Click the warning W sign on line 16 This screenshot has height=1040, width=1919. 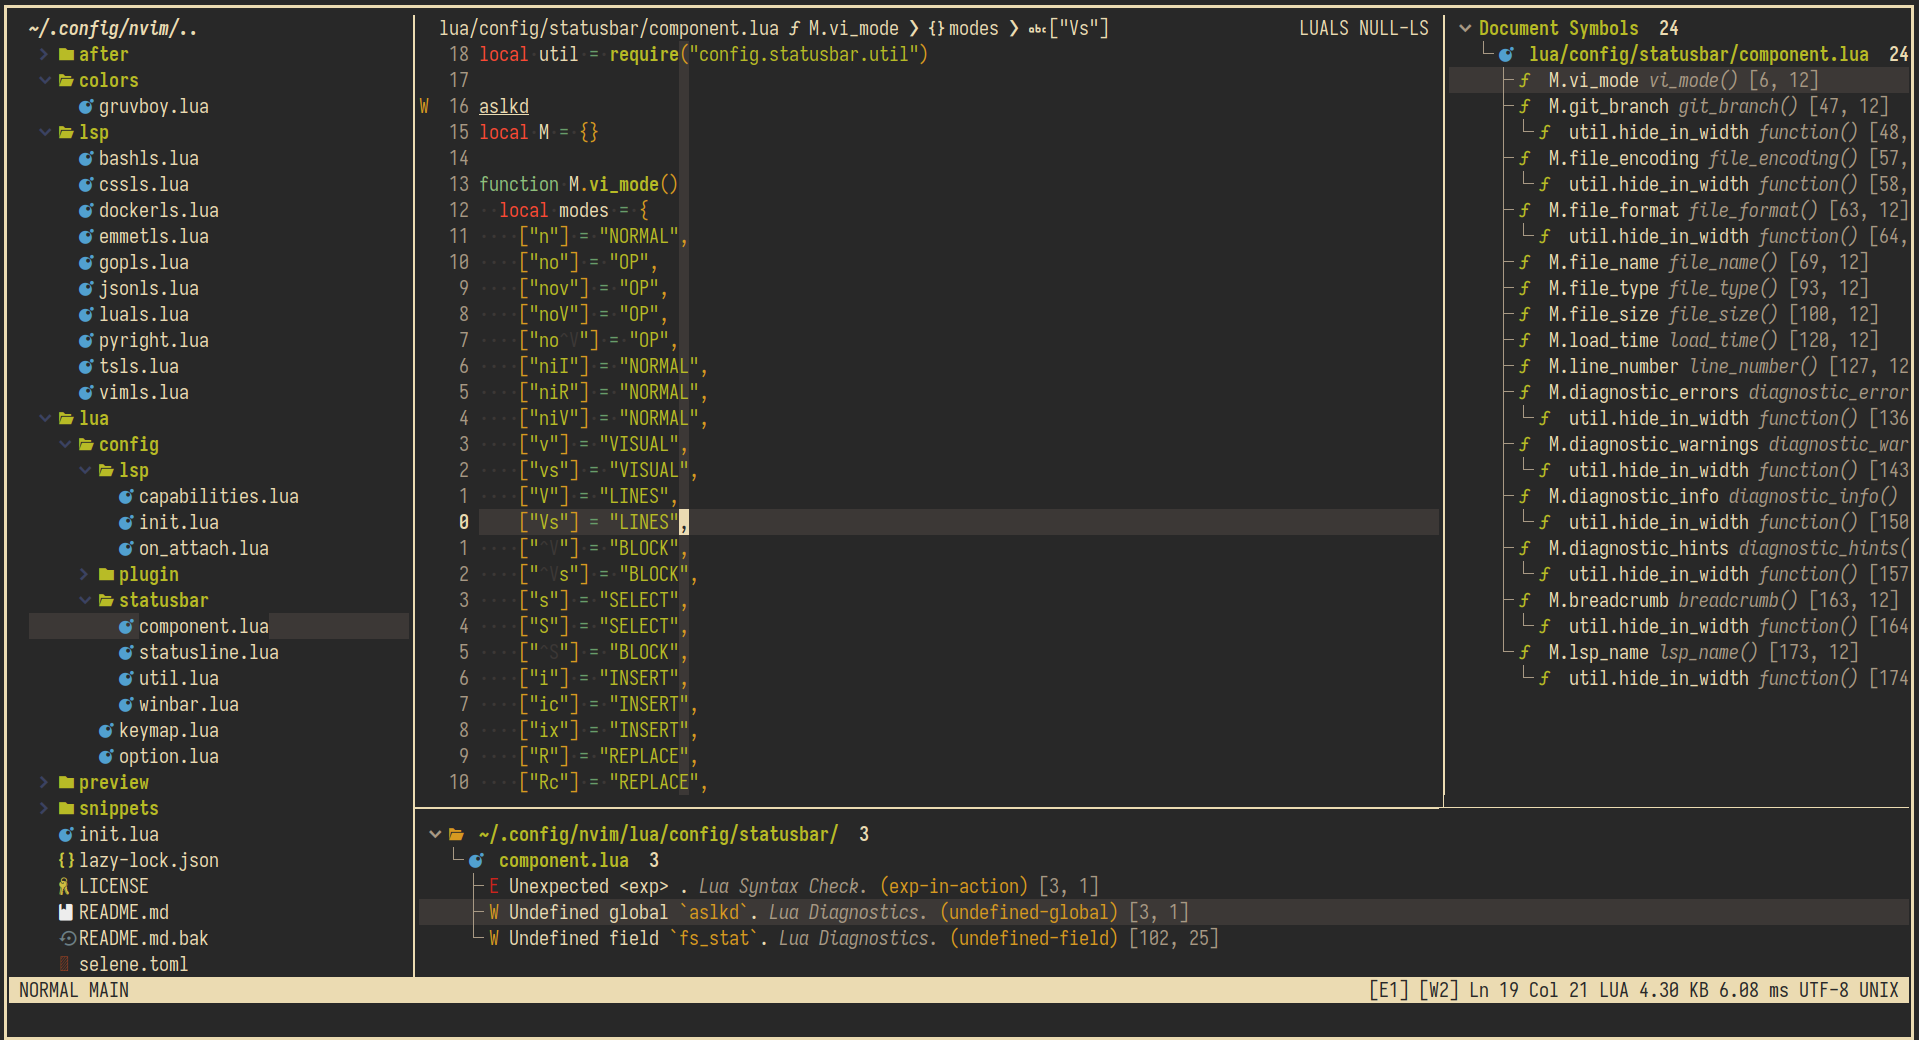click(424, 106)
